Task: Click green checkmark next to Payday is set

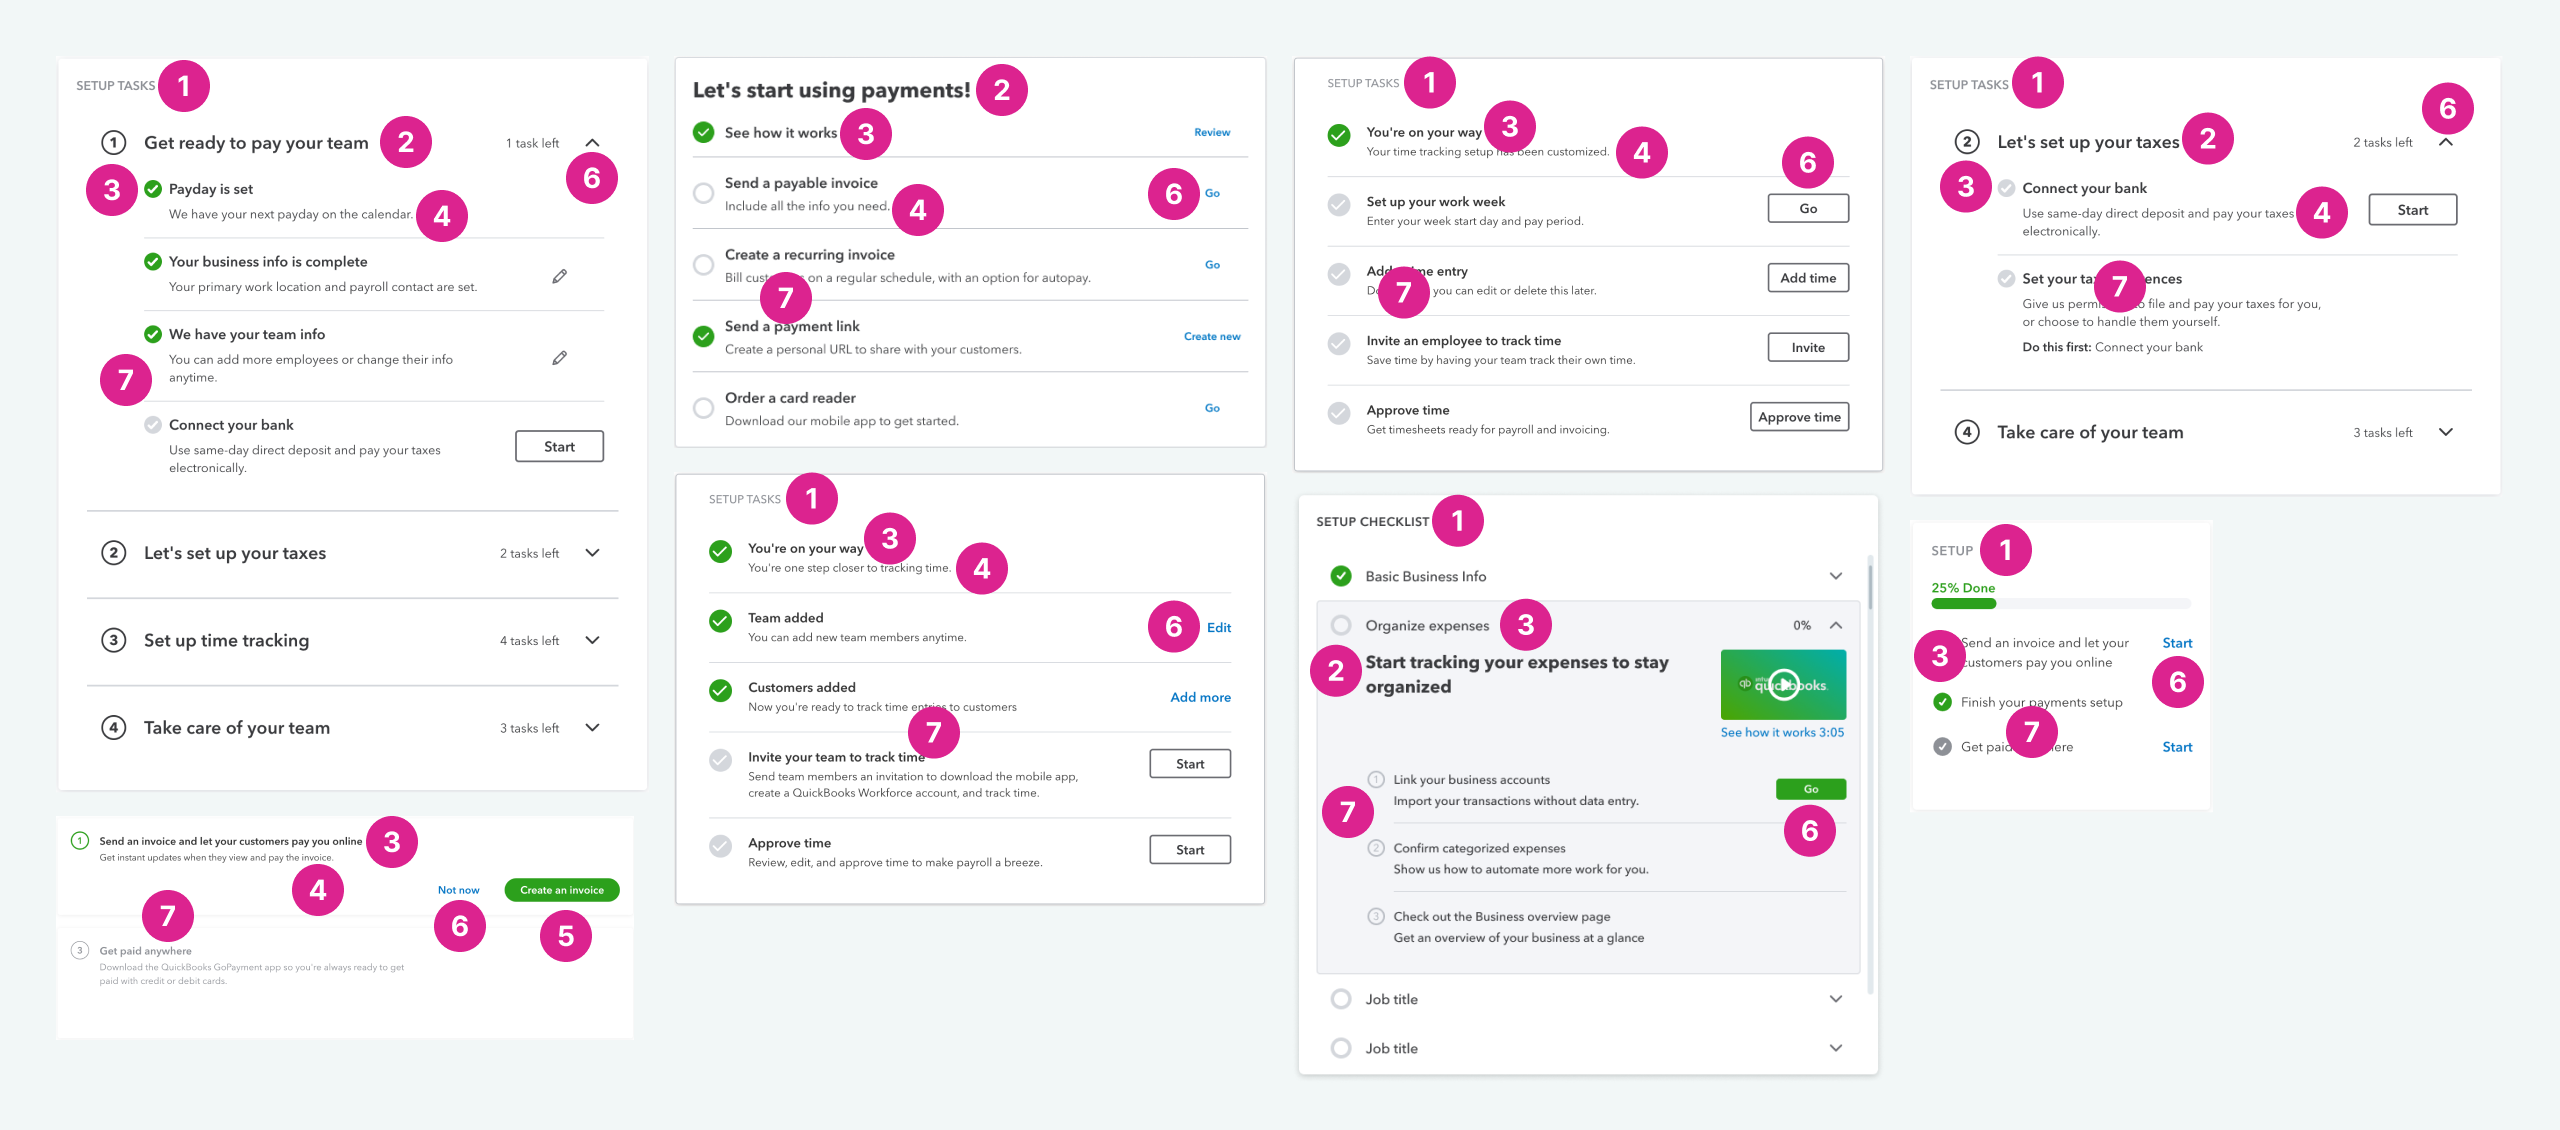Action: (x=153, y=189)
